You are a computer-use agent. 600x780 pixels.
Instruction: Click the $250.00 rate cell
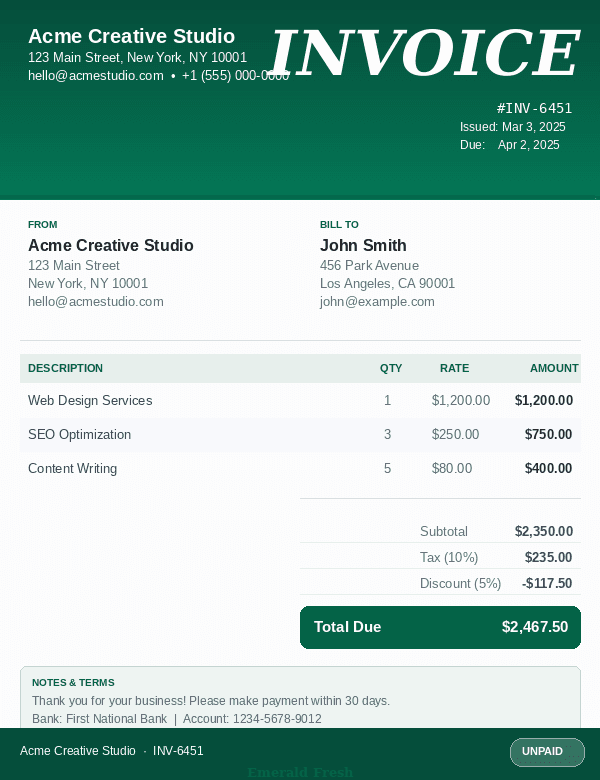[455, 434]
